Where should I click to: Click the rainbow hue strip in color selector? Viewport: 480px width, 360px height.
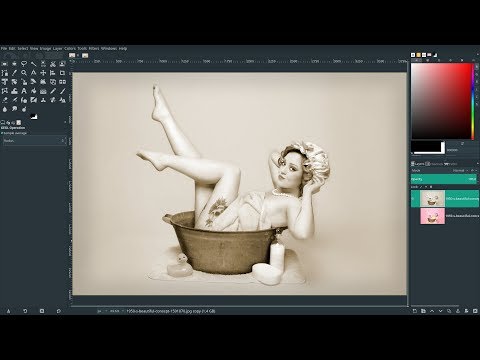click(473, 101)
